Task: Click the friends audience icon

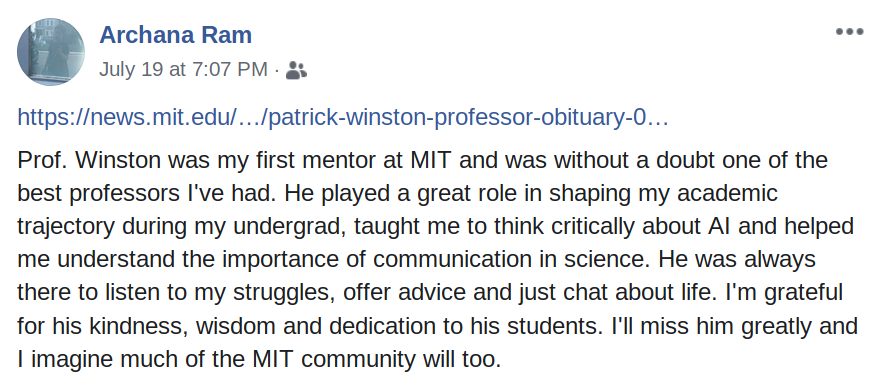Action: coord(296,70)
